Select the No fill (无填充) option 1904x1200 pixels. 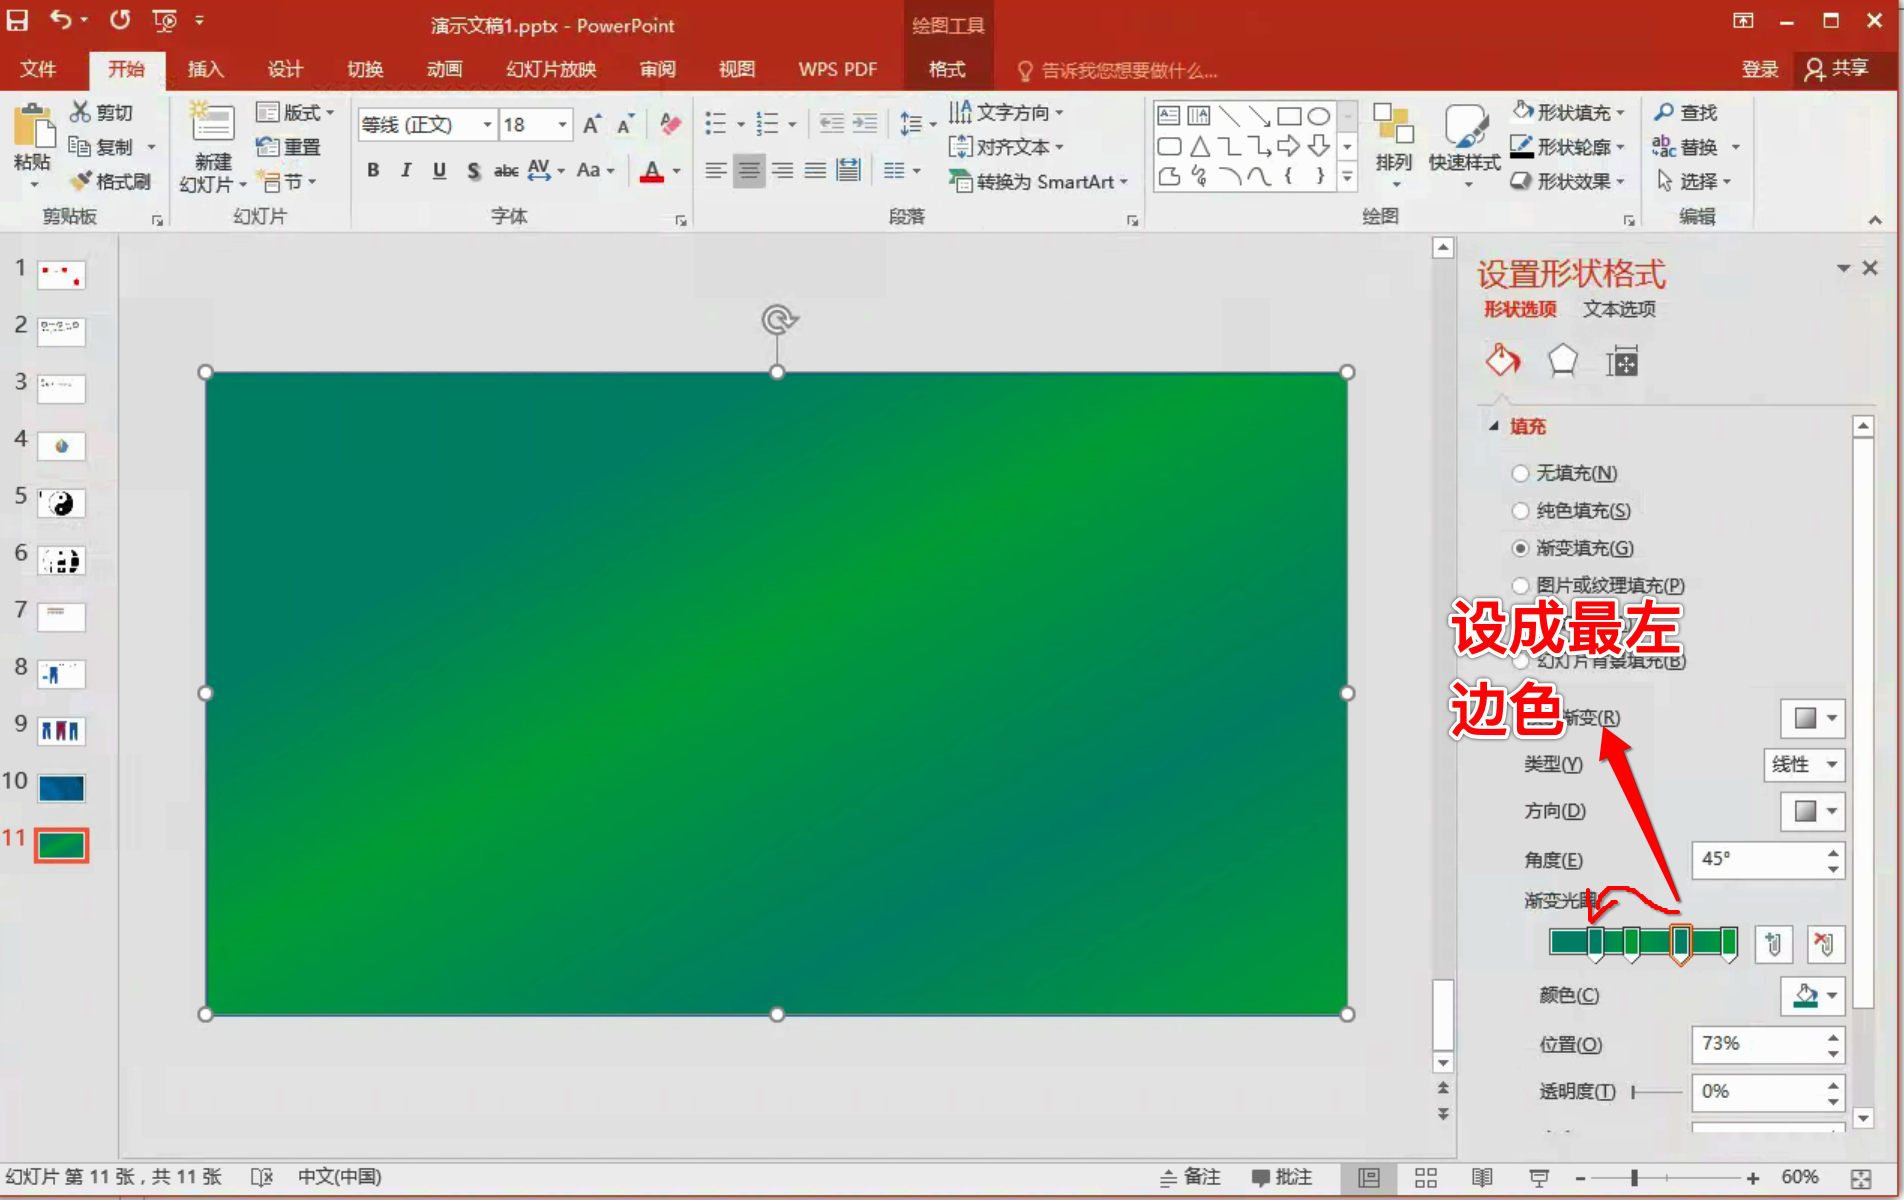click(x=1566, y=473)
